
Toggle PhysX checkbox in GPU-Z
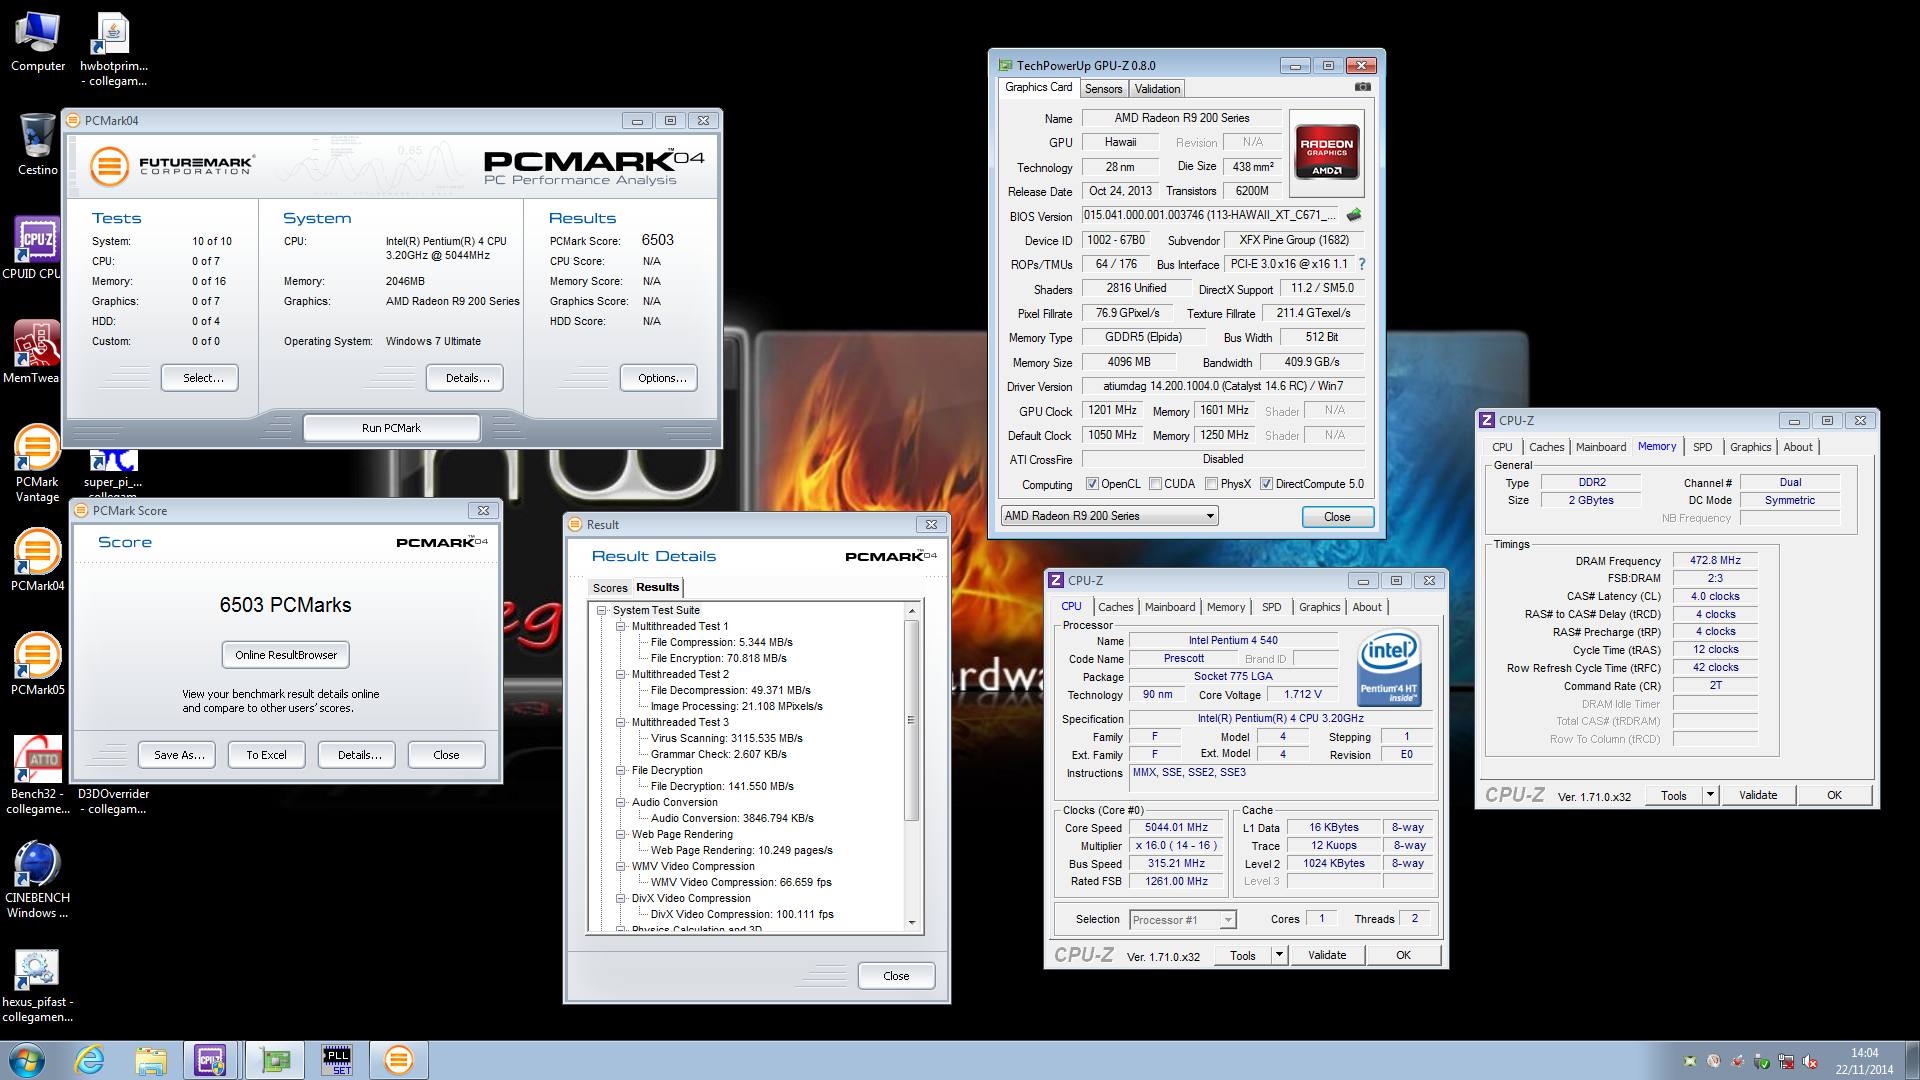[1211, 484]
